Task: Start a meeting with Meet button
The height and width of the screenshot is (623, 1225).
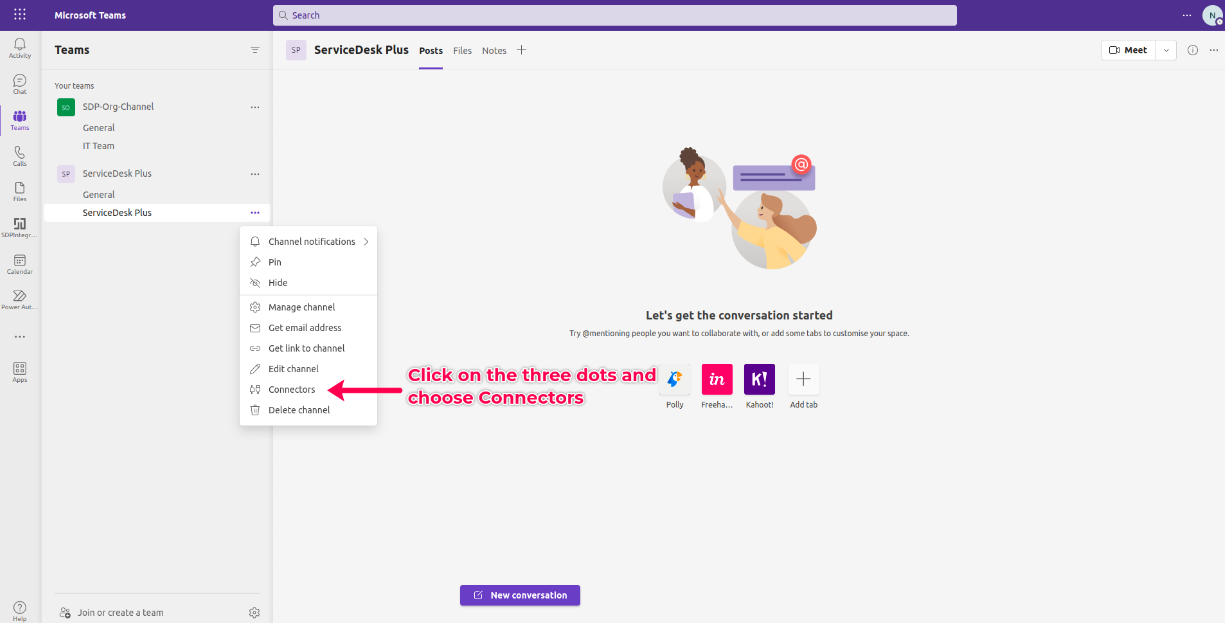Action: click(x=1129, y=50)
